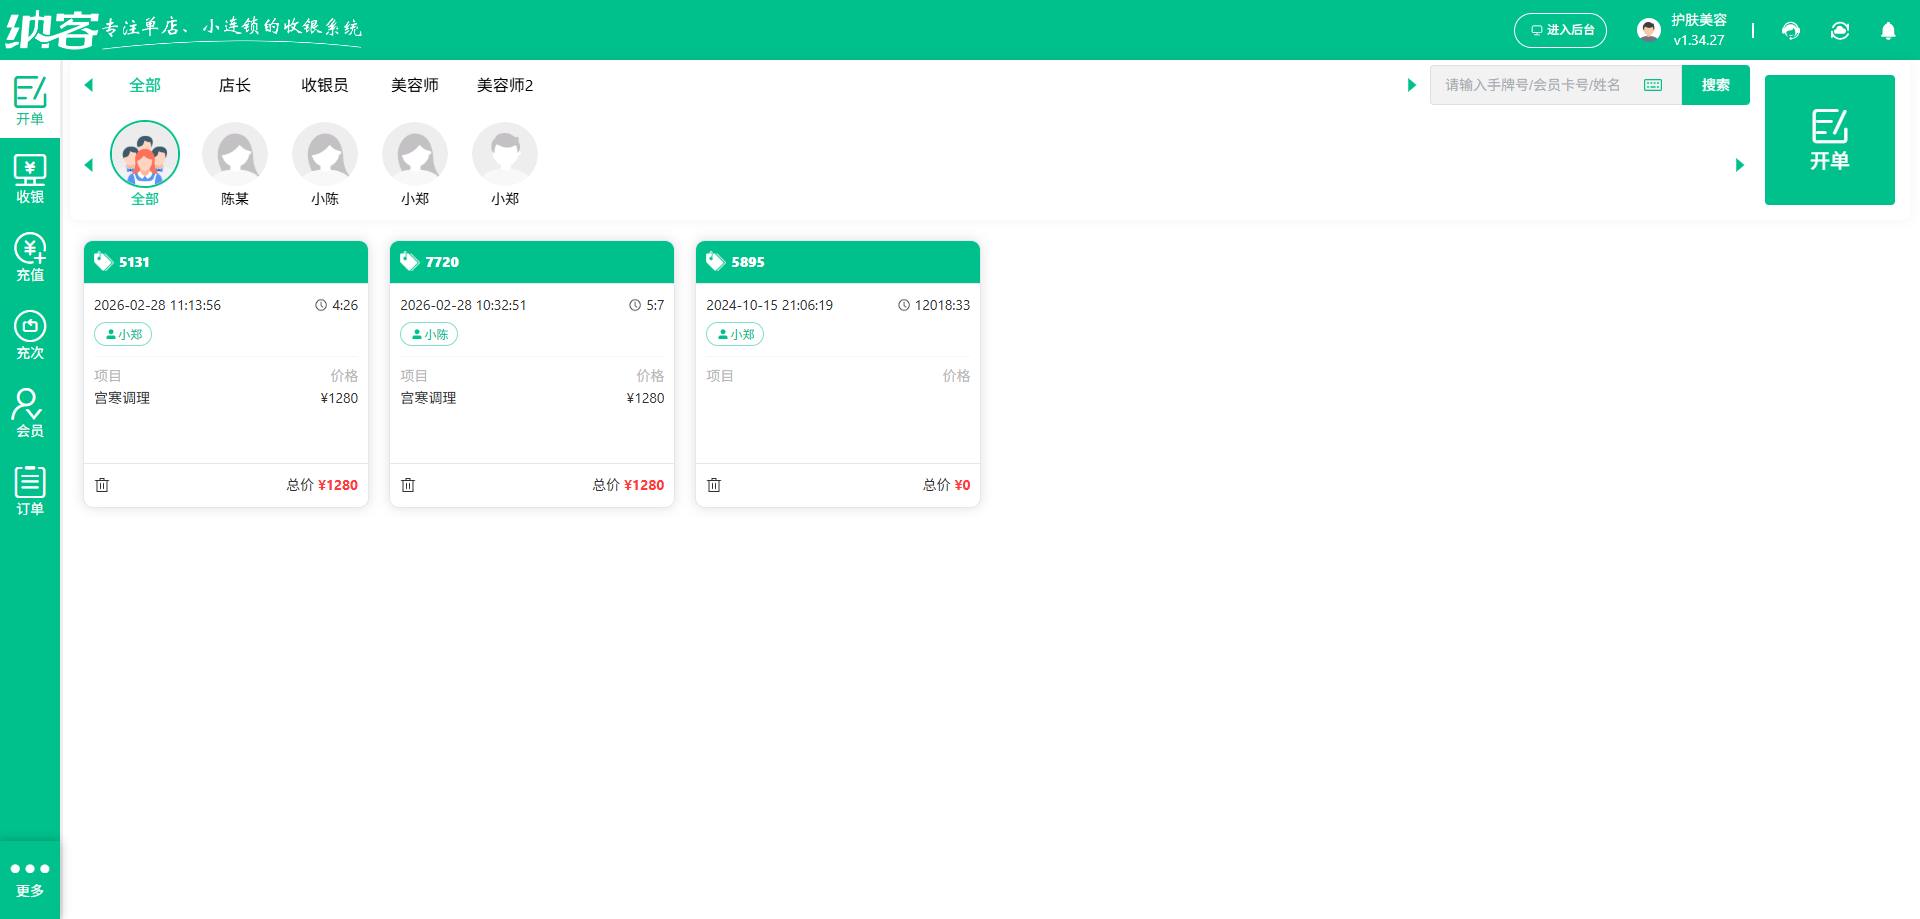Image resolution: width=1920 pixels, height=919 pixels.
Task: Open the 订单 orders sidebar icon
Action: tap(30, 491)
